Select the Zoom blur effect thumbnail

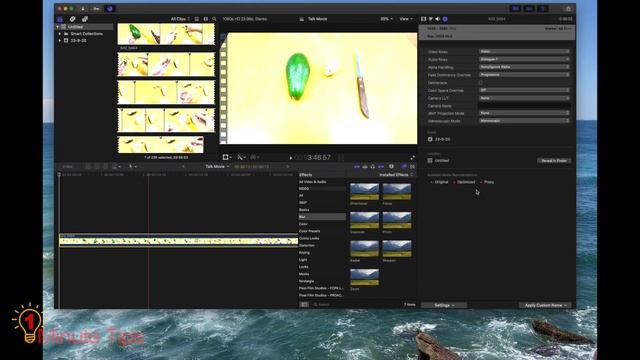coord(364,277)
